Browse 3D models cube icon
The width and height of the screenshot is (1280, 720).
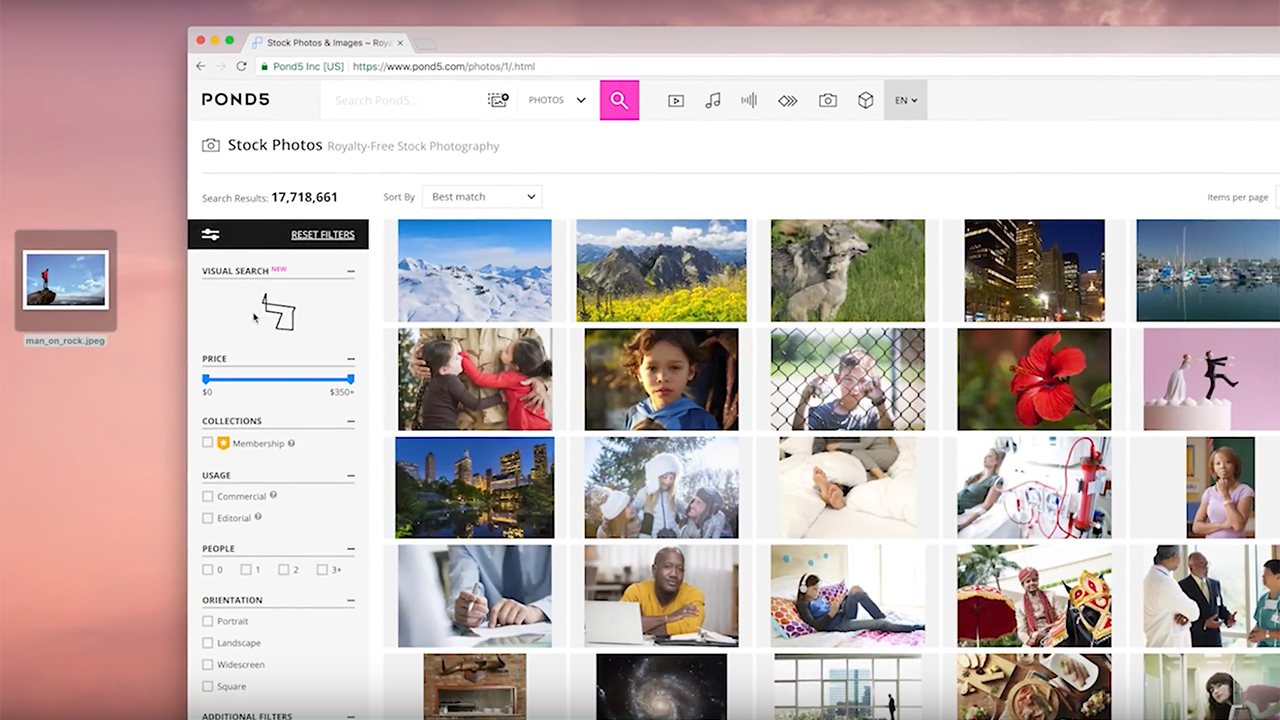tap(866, 100)
